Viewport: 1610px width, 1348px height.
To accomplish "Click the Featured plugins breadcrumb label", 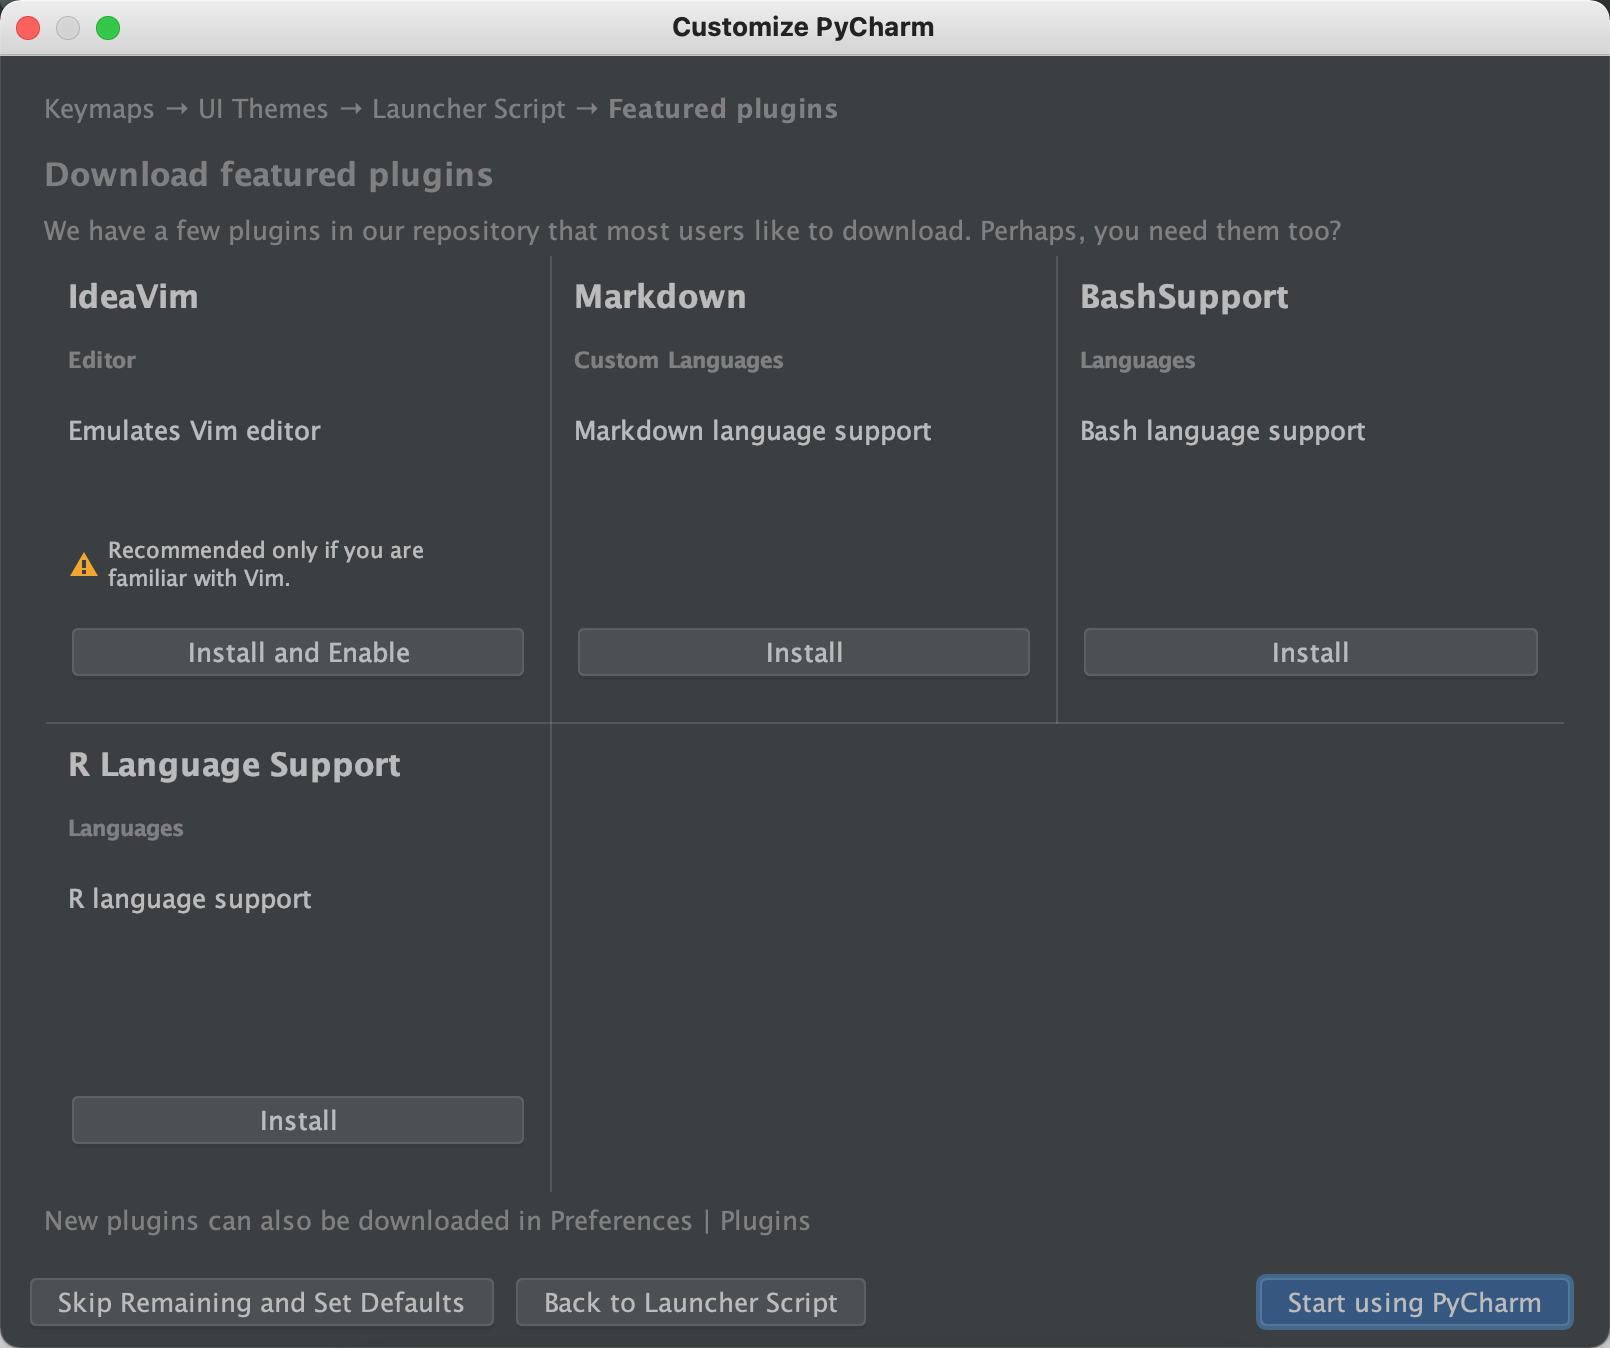I will click(x=722, y=109).
